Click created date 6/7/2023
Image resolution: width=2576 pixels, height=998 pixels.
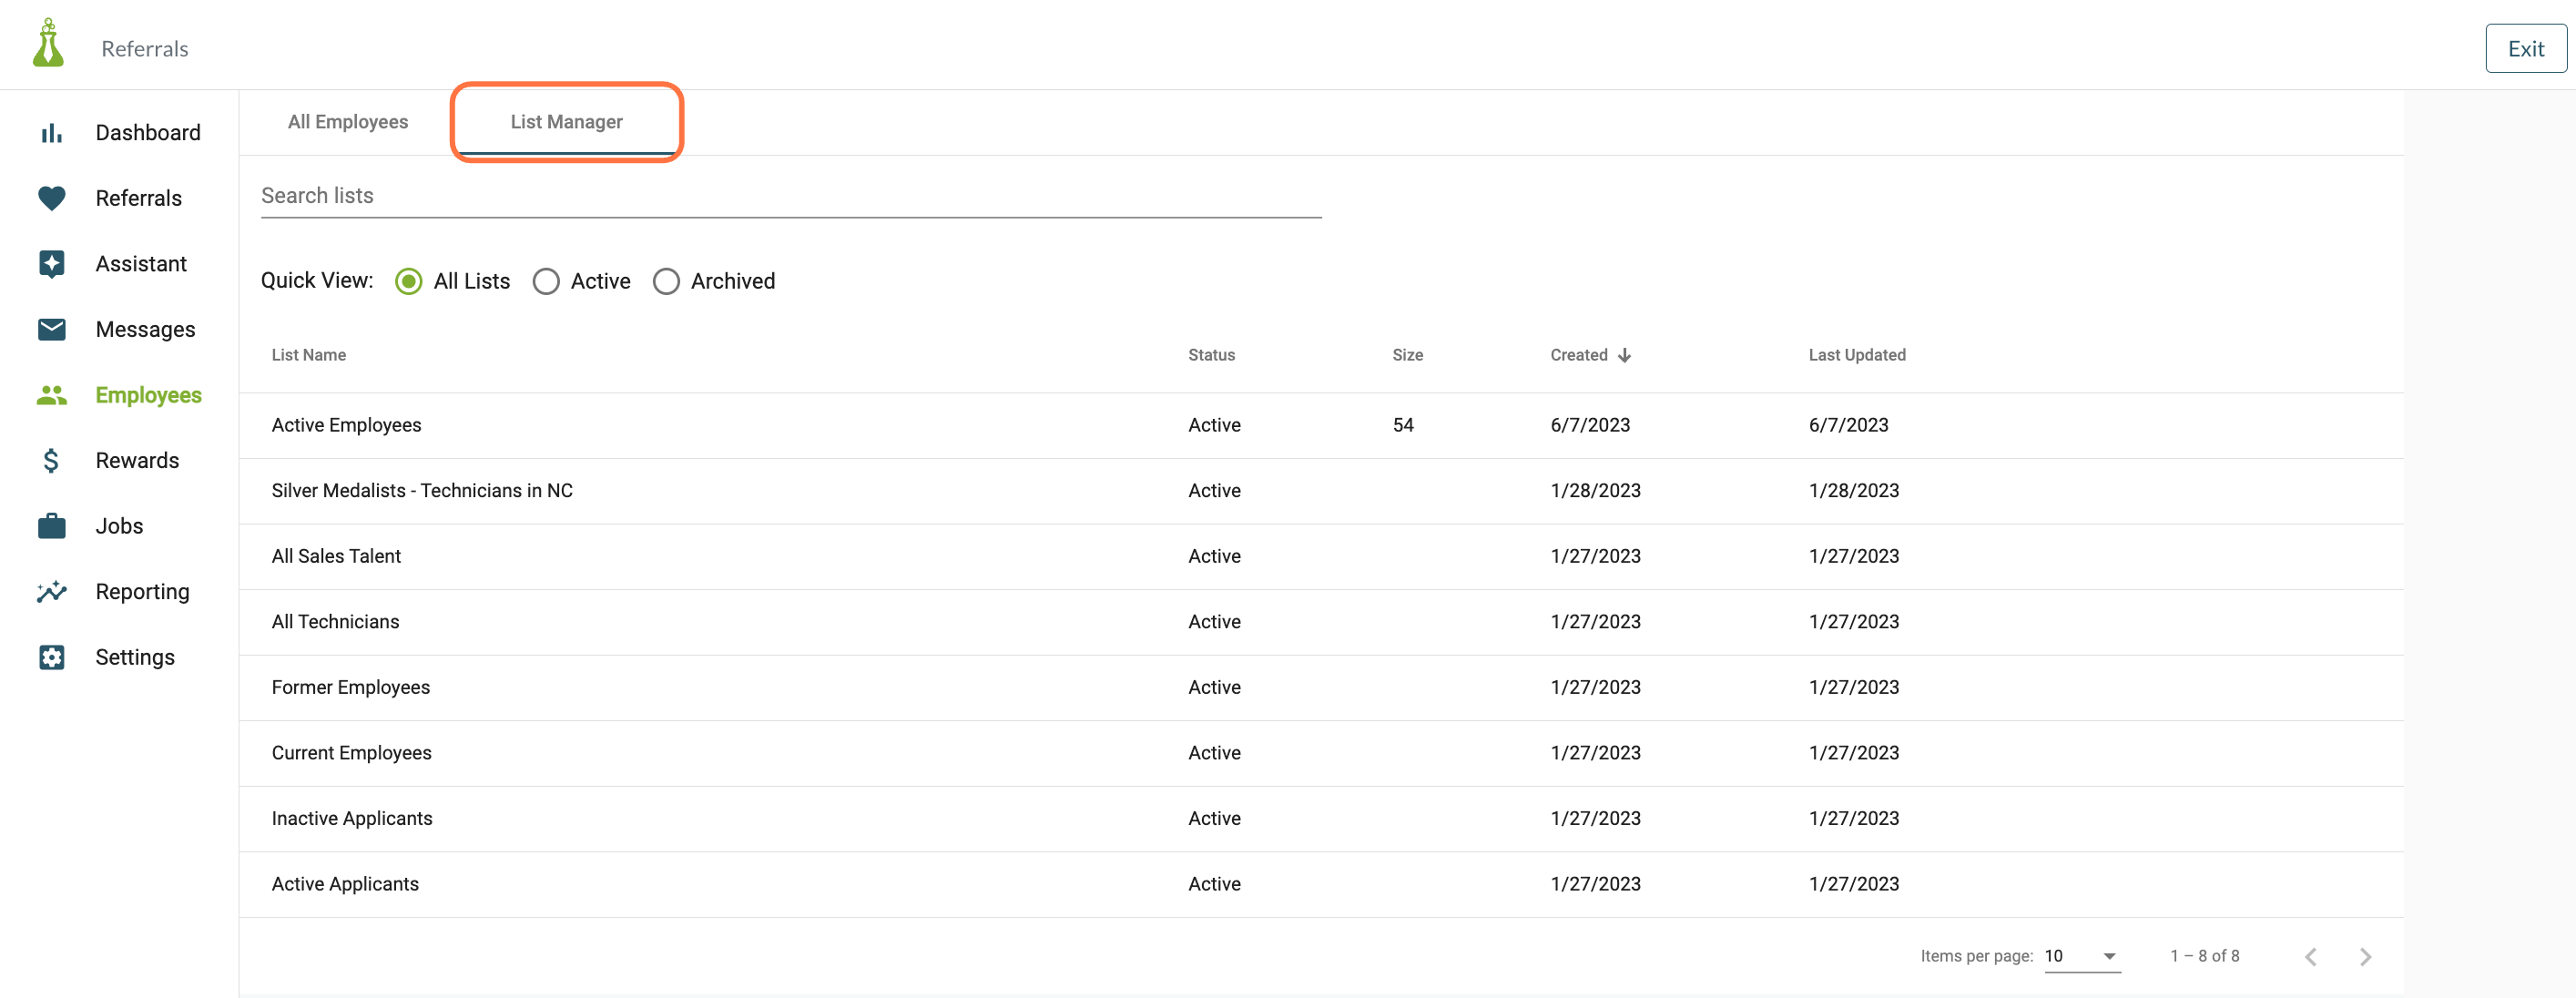tap(1589, 425)
